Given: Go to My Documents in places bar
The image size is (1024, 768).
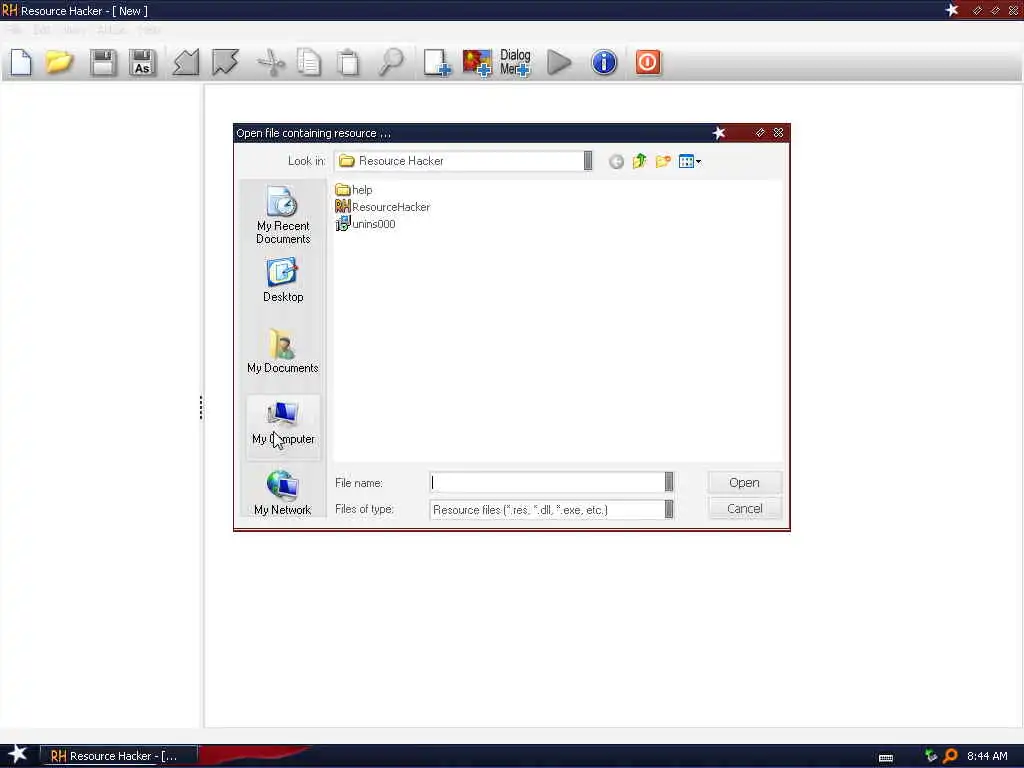Looking at the screenshot, I should coord(283,351).
